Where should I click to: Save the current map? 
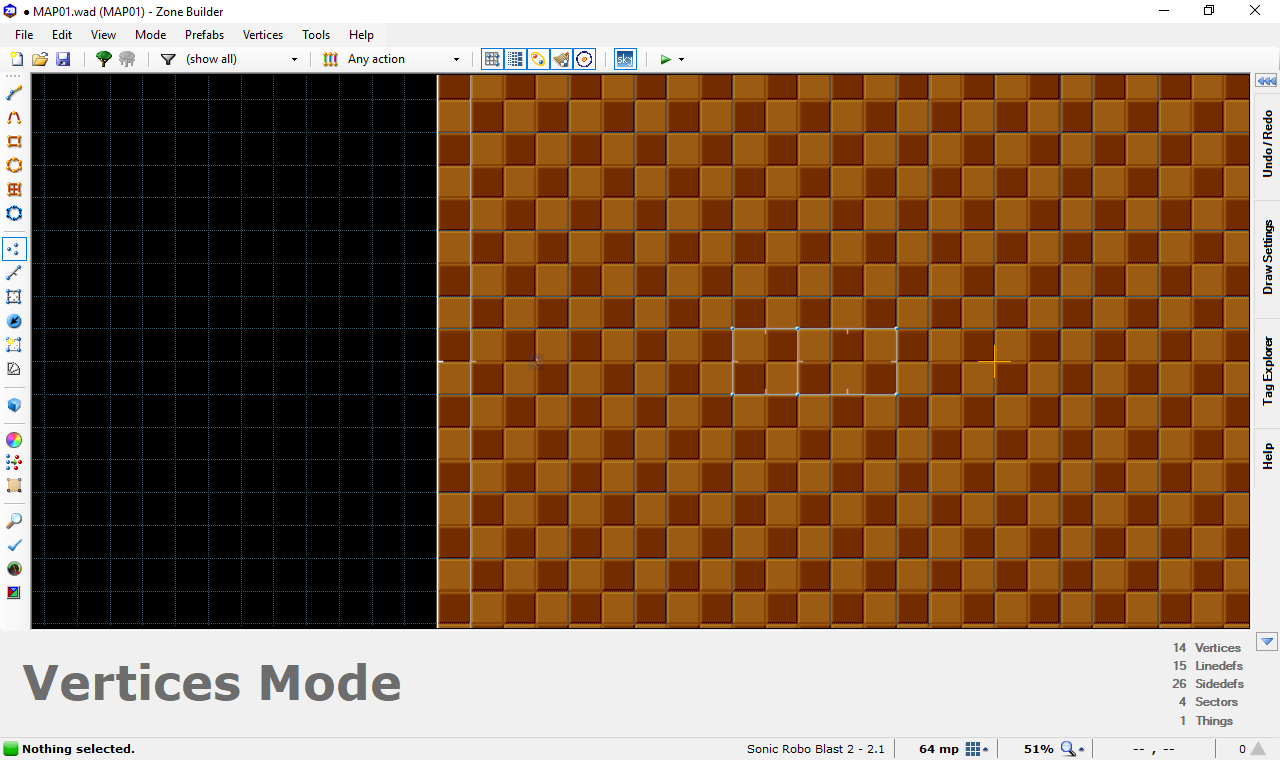click(63, 59)
